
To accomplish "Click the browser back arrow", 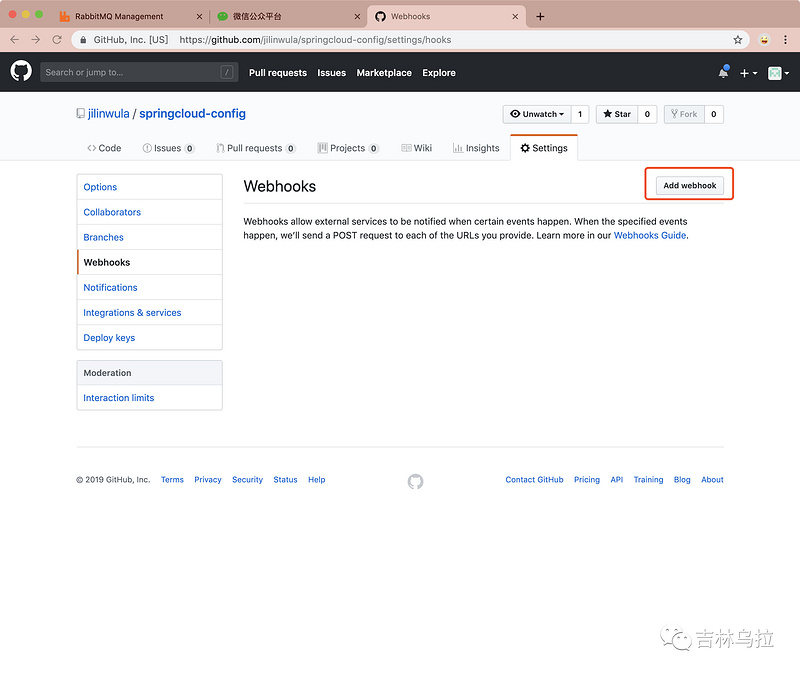I will (14, 39).
